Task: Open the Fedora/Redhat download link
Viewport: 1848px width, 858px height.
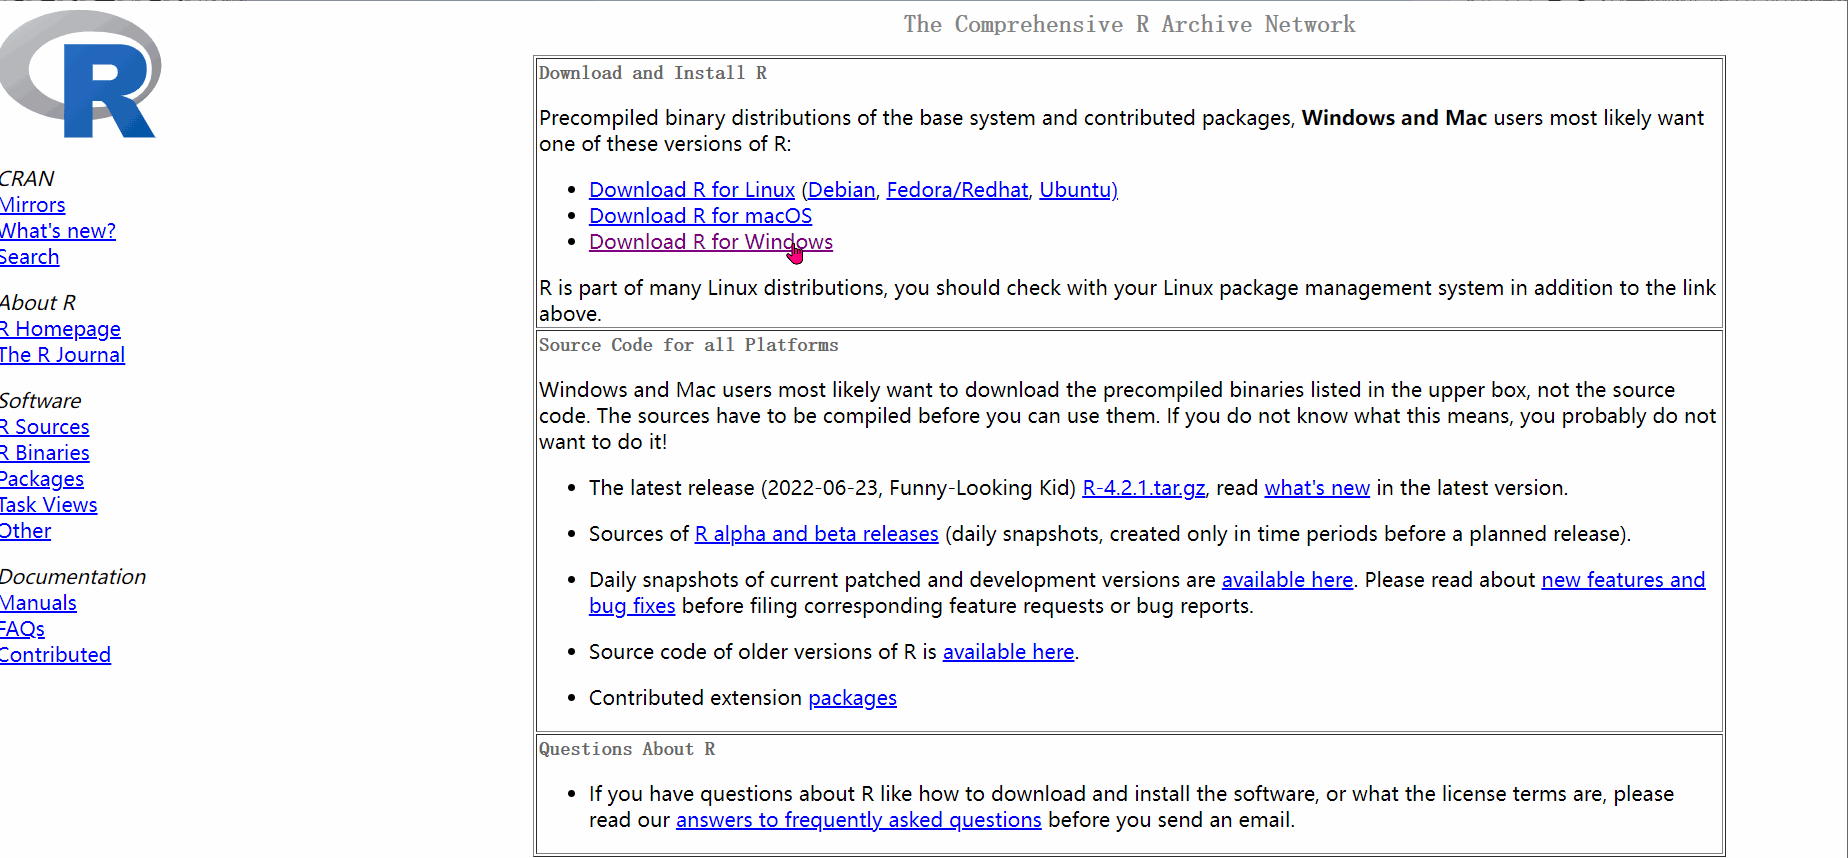Action: [957, 190]
